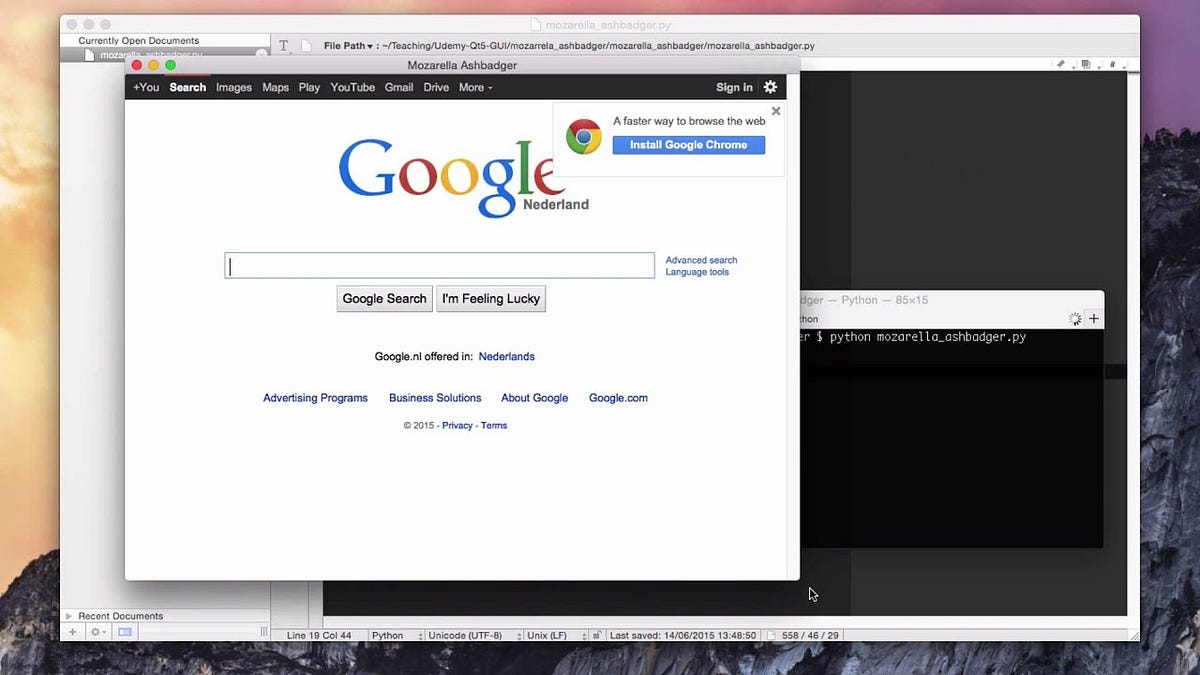This screenshot has height=675, width=1200.
Task: Click the counterparts # icon in editor toolbar
Action: click(1113, 63)
